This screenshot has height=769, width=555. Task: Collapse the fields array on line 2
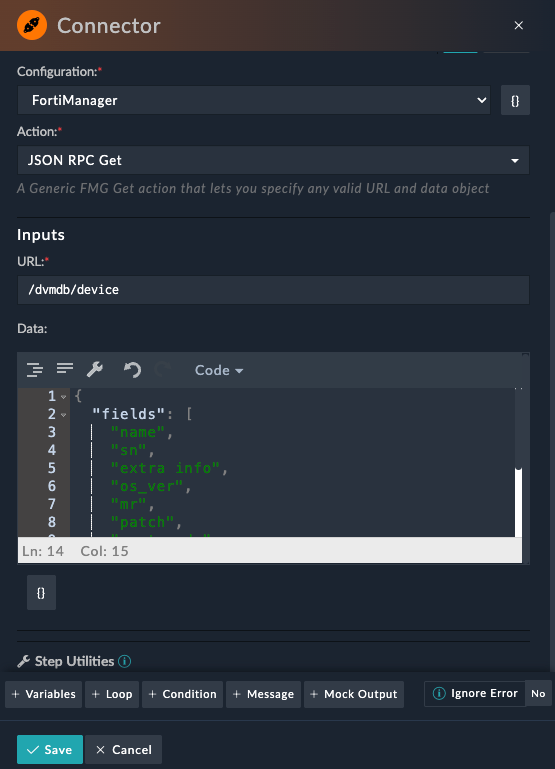[x=63, y=414]
